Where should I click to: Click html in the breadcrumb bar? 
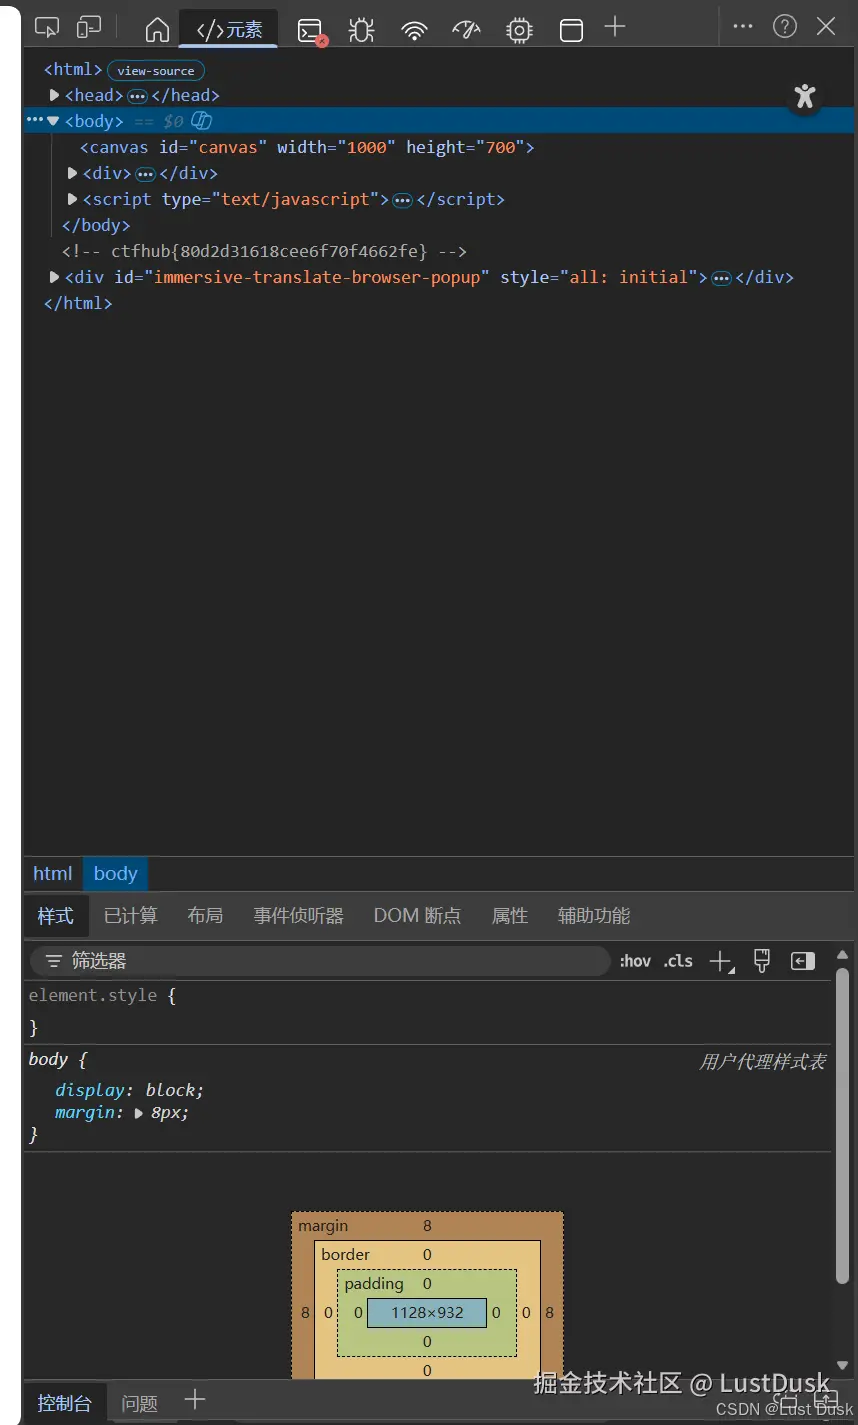pyautogui.click(x=53, y=873)
